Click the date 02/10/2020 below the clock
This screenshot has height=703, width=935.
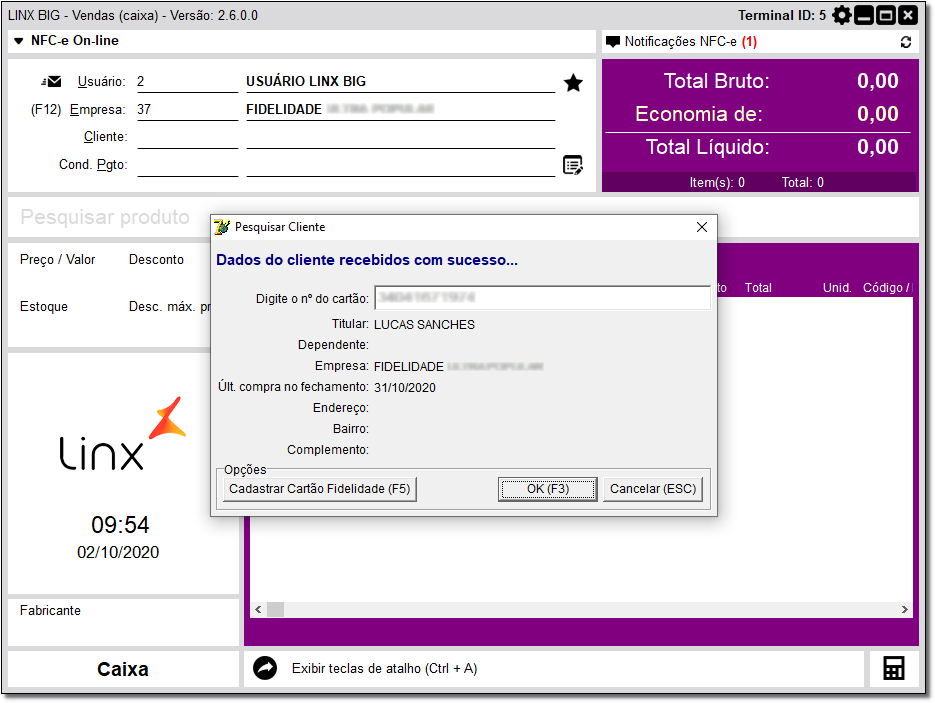(118, 552)
